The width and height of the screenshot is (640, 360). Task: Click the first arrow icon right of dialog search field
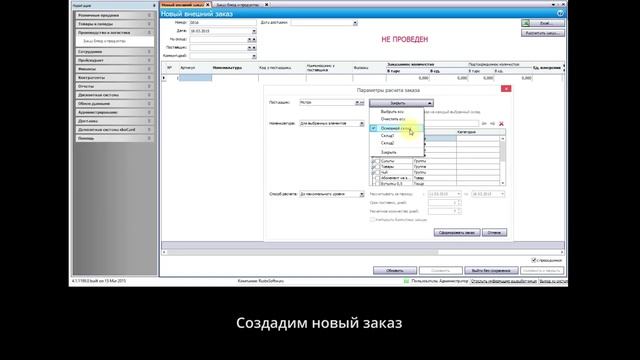(484, 124)
